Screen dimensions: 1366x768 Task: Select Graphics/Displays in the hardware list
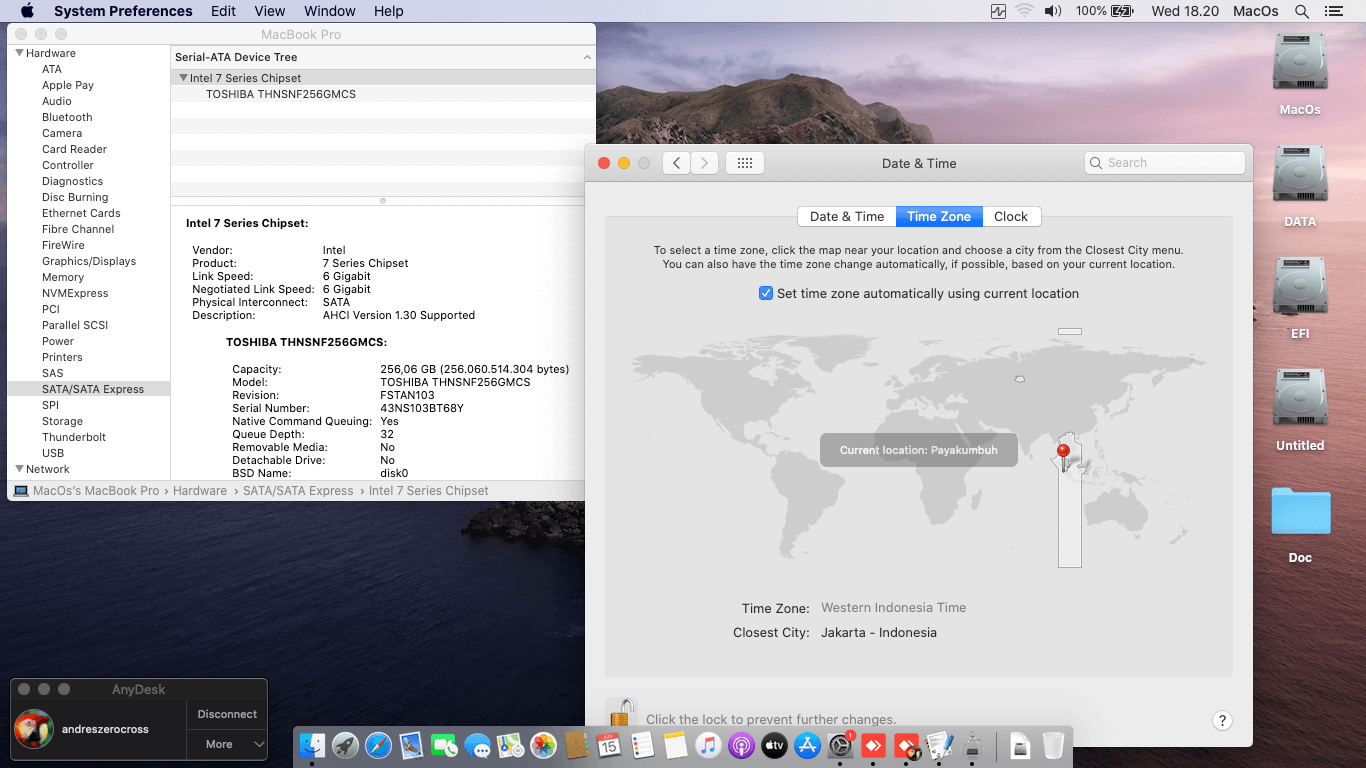89,261
